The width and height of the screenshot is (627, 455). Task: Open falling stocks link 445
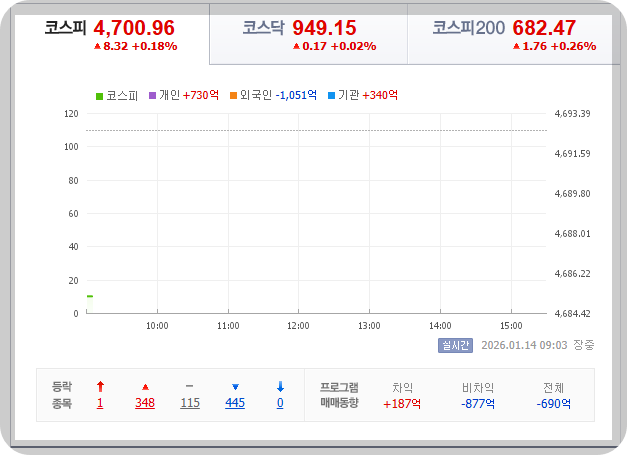click(235, 403)
